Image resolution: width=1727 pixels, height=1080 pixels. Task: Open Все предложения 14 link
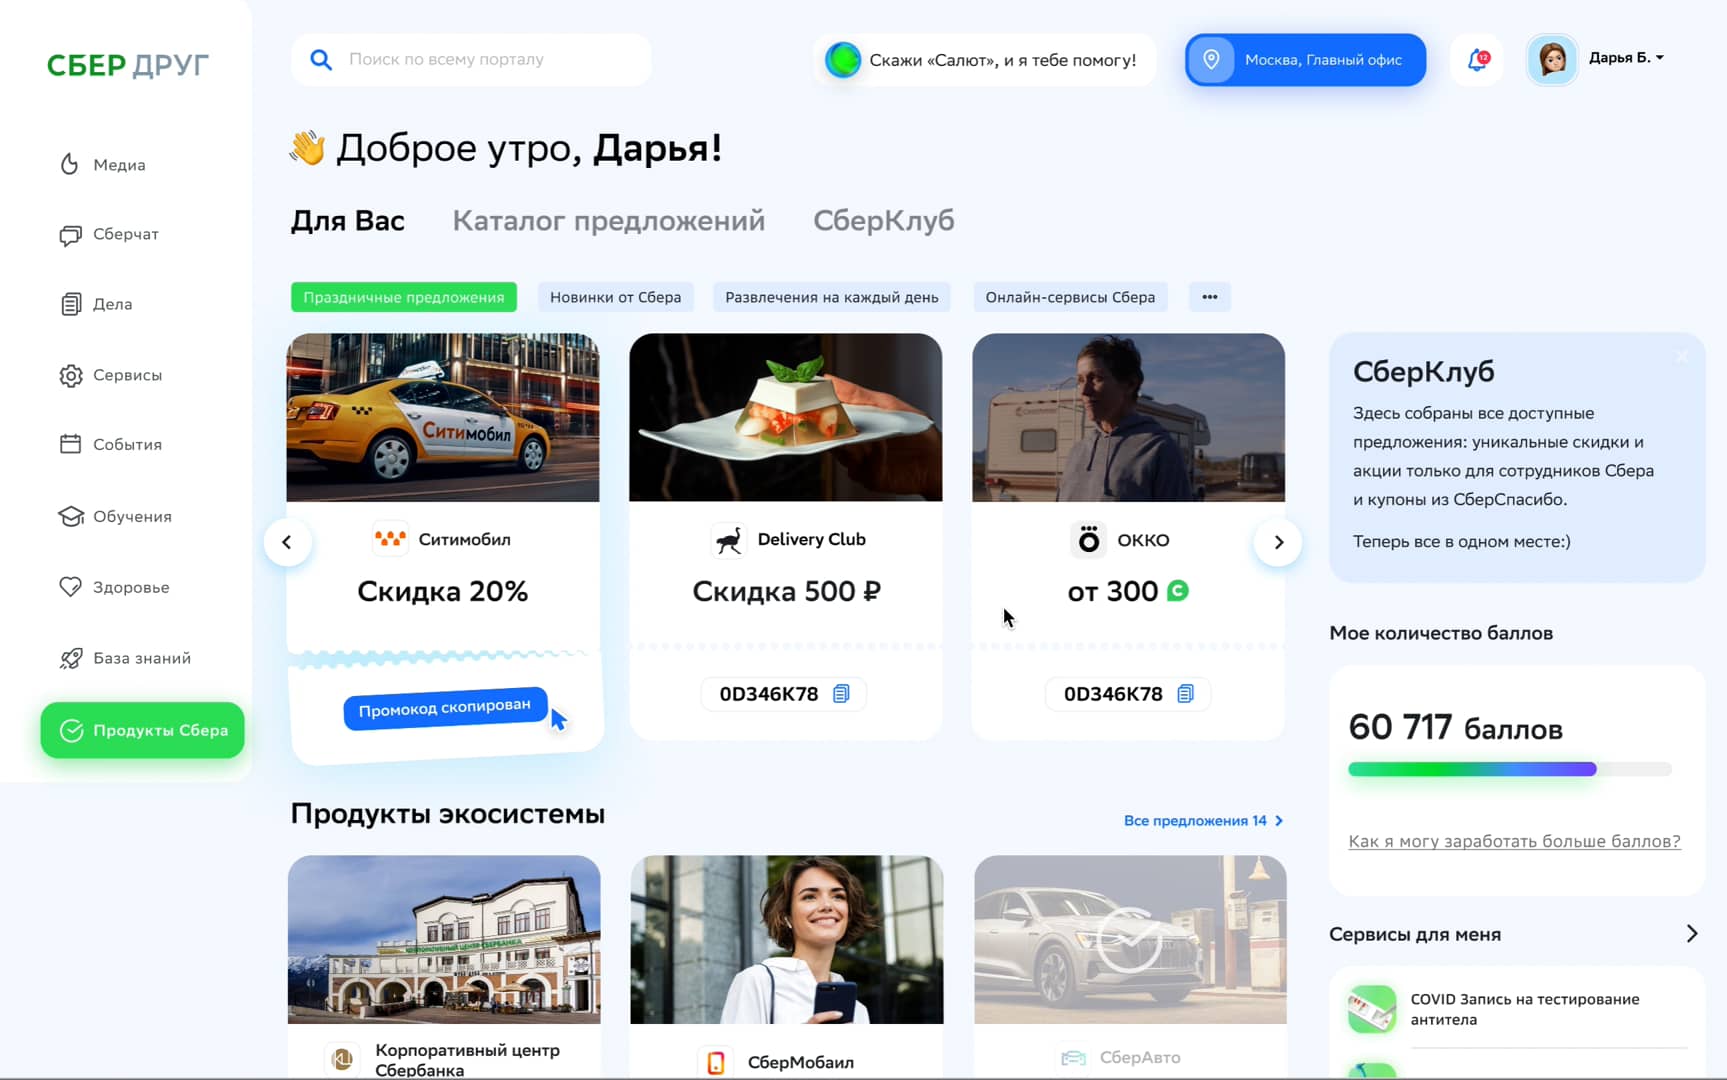pos(1203,820)
